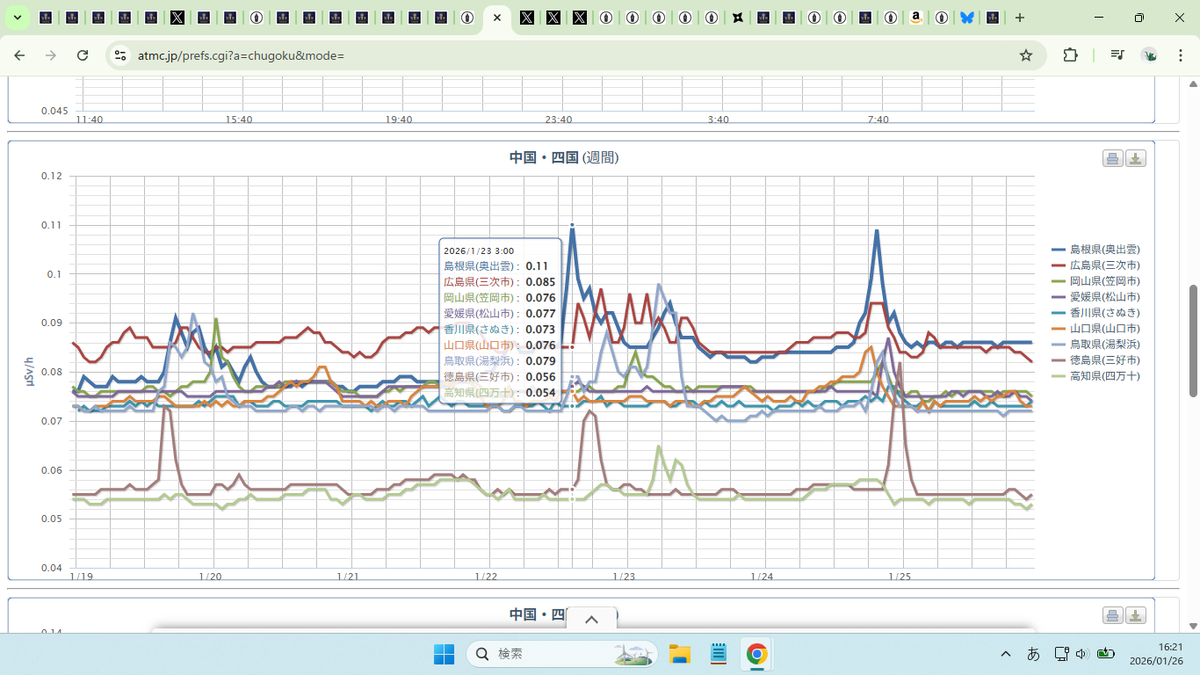
Task: Toggle the 島根県(奥出雲) series in the legend
Action: point(1096,249)
